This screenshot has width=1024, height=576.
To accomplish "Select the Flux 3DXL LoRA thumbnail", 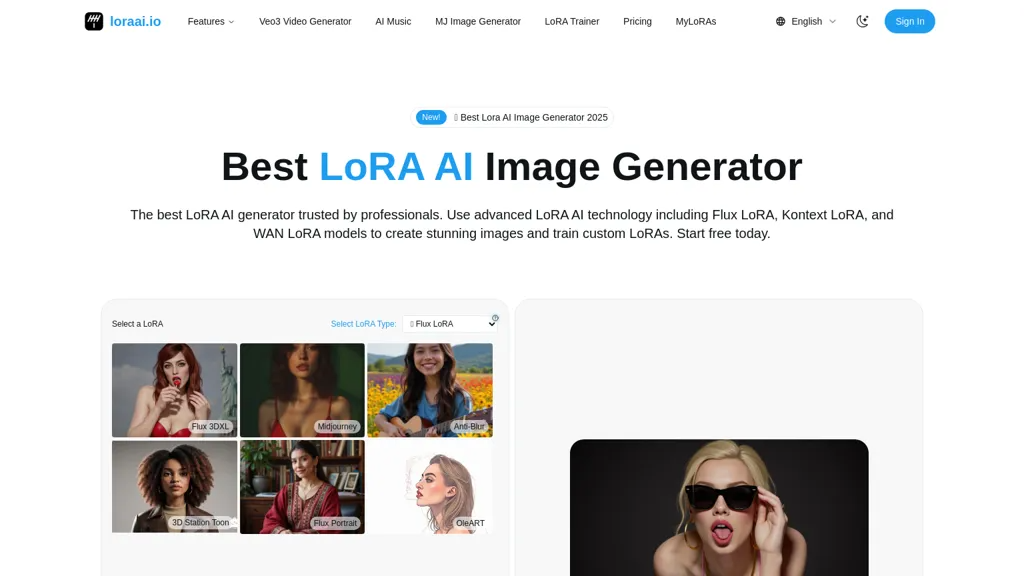I will 174,390.
